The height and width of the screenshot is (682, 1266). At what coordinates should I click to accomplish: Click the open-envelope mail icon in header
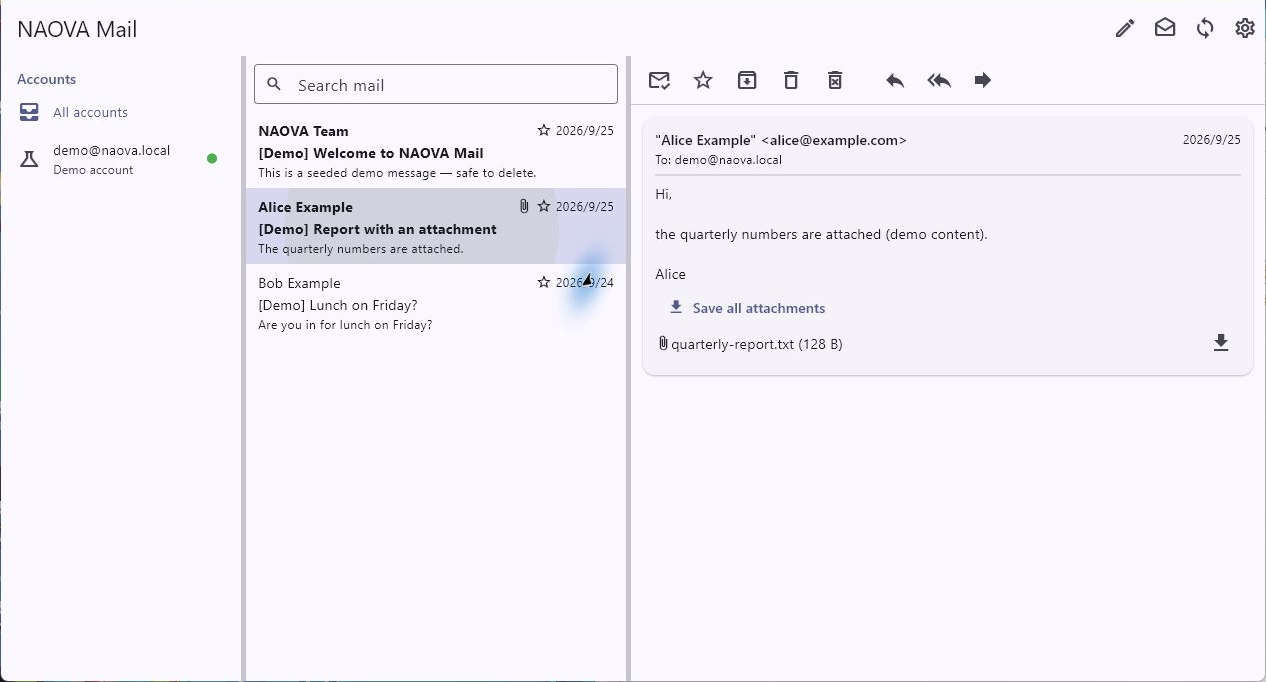click(1165, 28)
